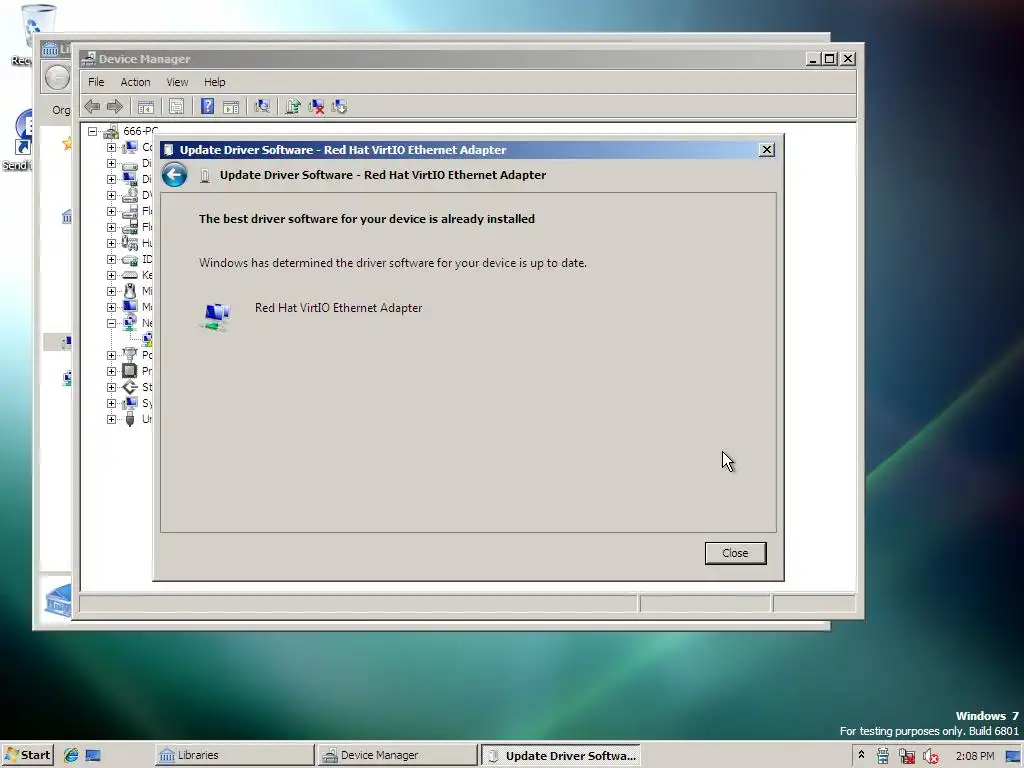Expand the USB controllers node
1024x768 pixels.
point(111,419)
